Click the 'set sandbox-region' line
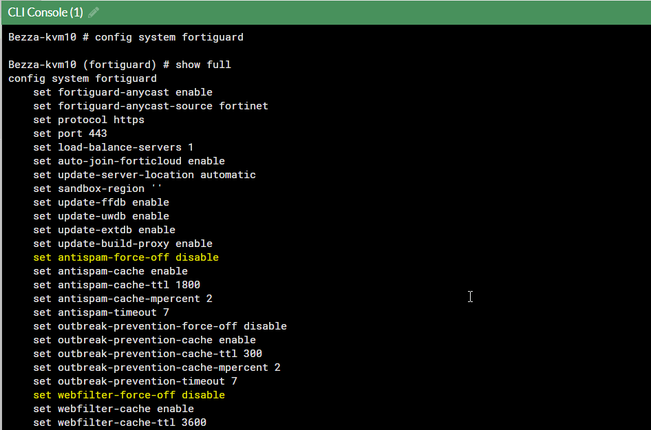The image size is (651, 430). (97, 189)
